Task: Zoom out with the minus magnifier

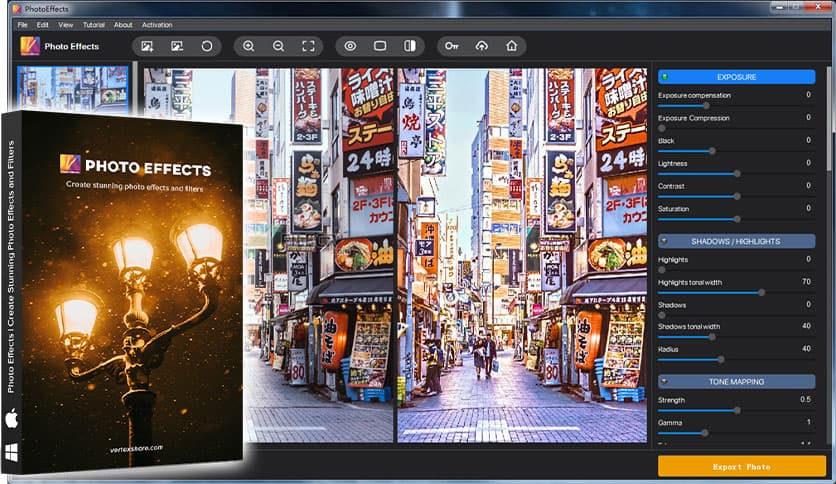Action: point(278,46)
